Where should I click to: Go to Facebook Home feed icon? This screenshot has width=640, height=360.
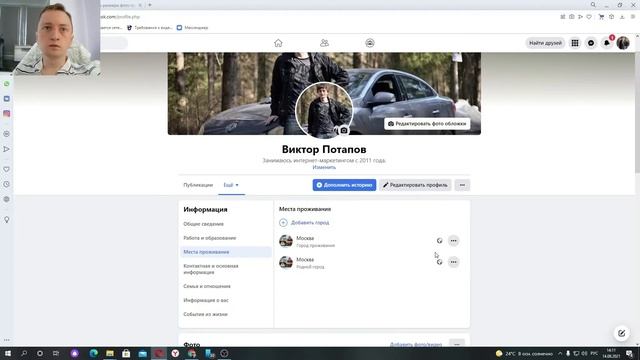pos(278,43)
